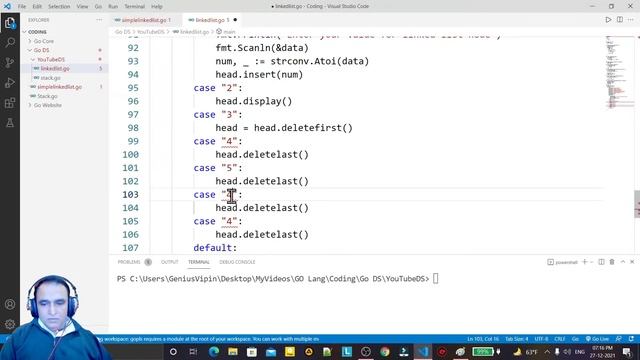Open the View menu
This screenshot has height=360, width=640.
coord(82,6)
